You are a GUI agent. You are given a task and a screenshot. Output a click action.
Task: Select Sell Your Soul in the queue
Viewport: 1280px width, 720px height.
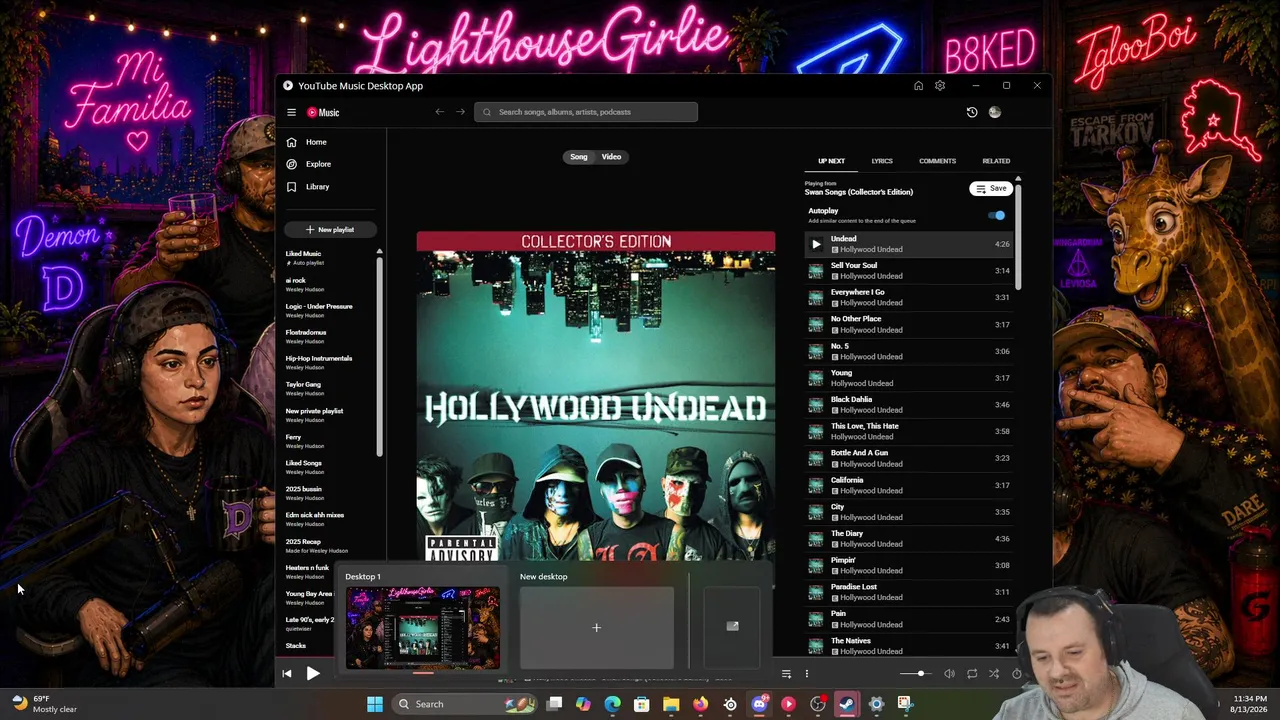click(908, 271)
